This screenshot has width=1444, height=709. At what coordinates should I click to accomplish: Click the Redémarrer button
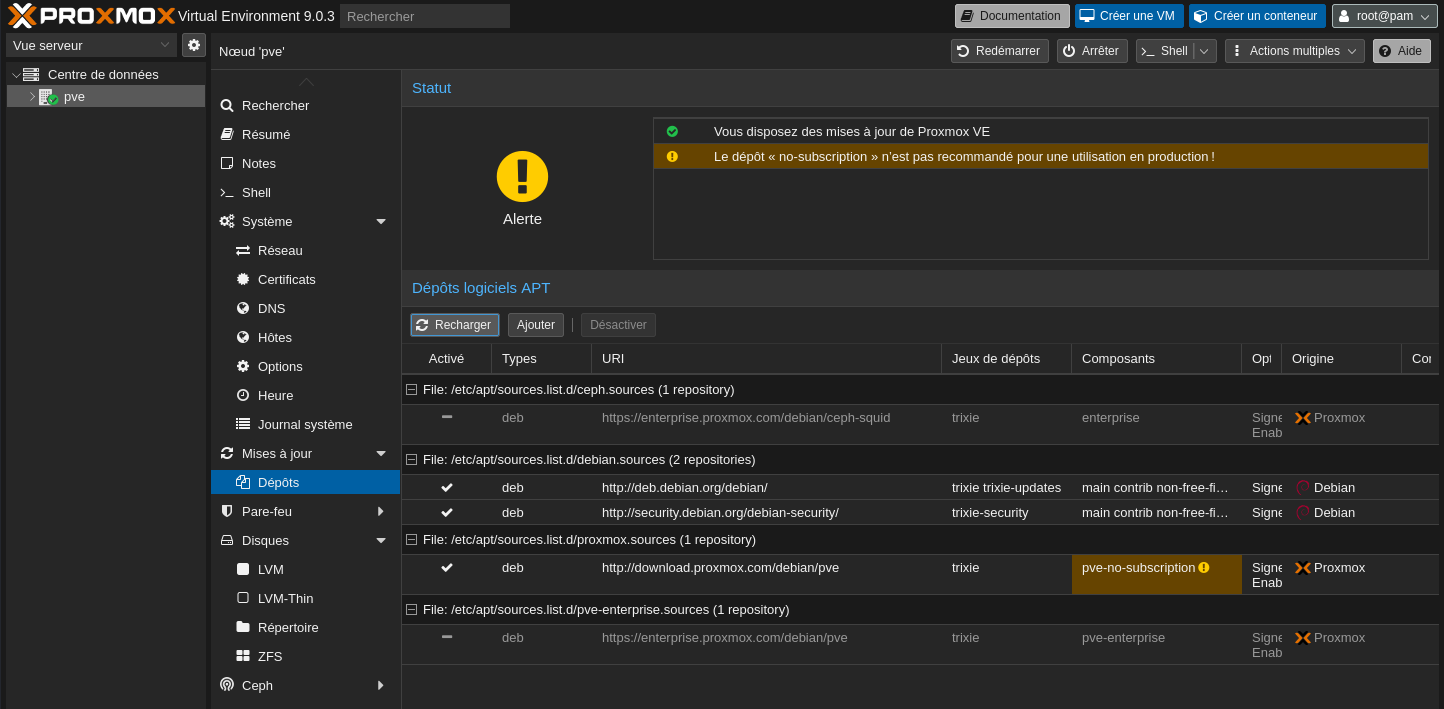[1000, 51]
